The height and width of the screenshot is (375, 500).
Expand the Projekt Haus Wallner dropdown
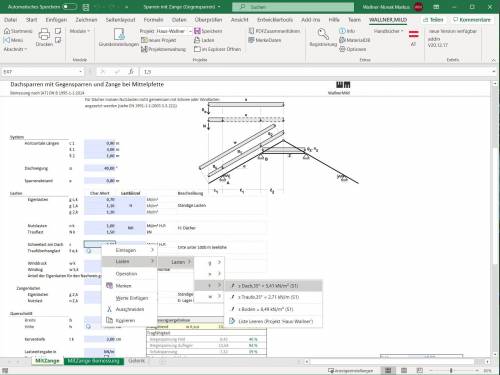coord(190,31)
